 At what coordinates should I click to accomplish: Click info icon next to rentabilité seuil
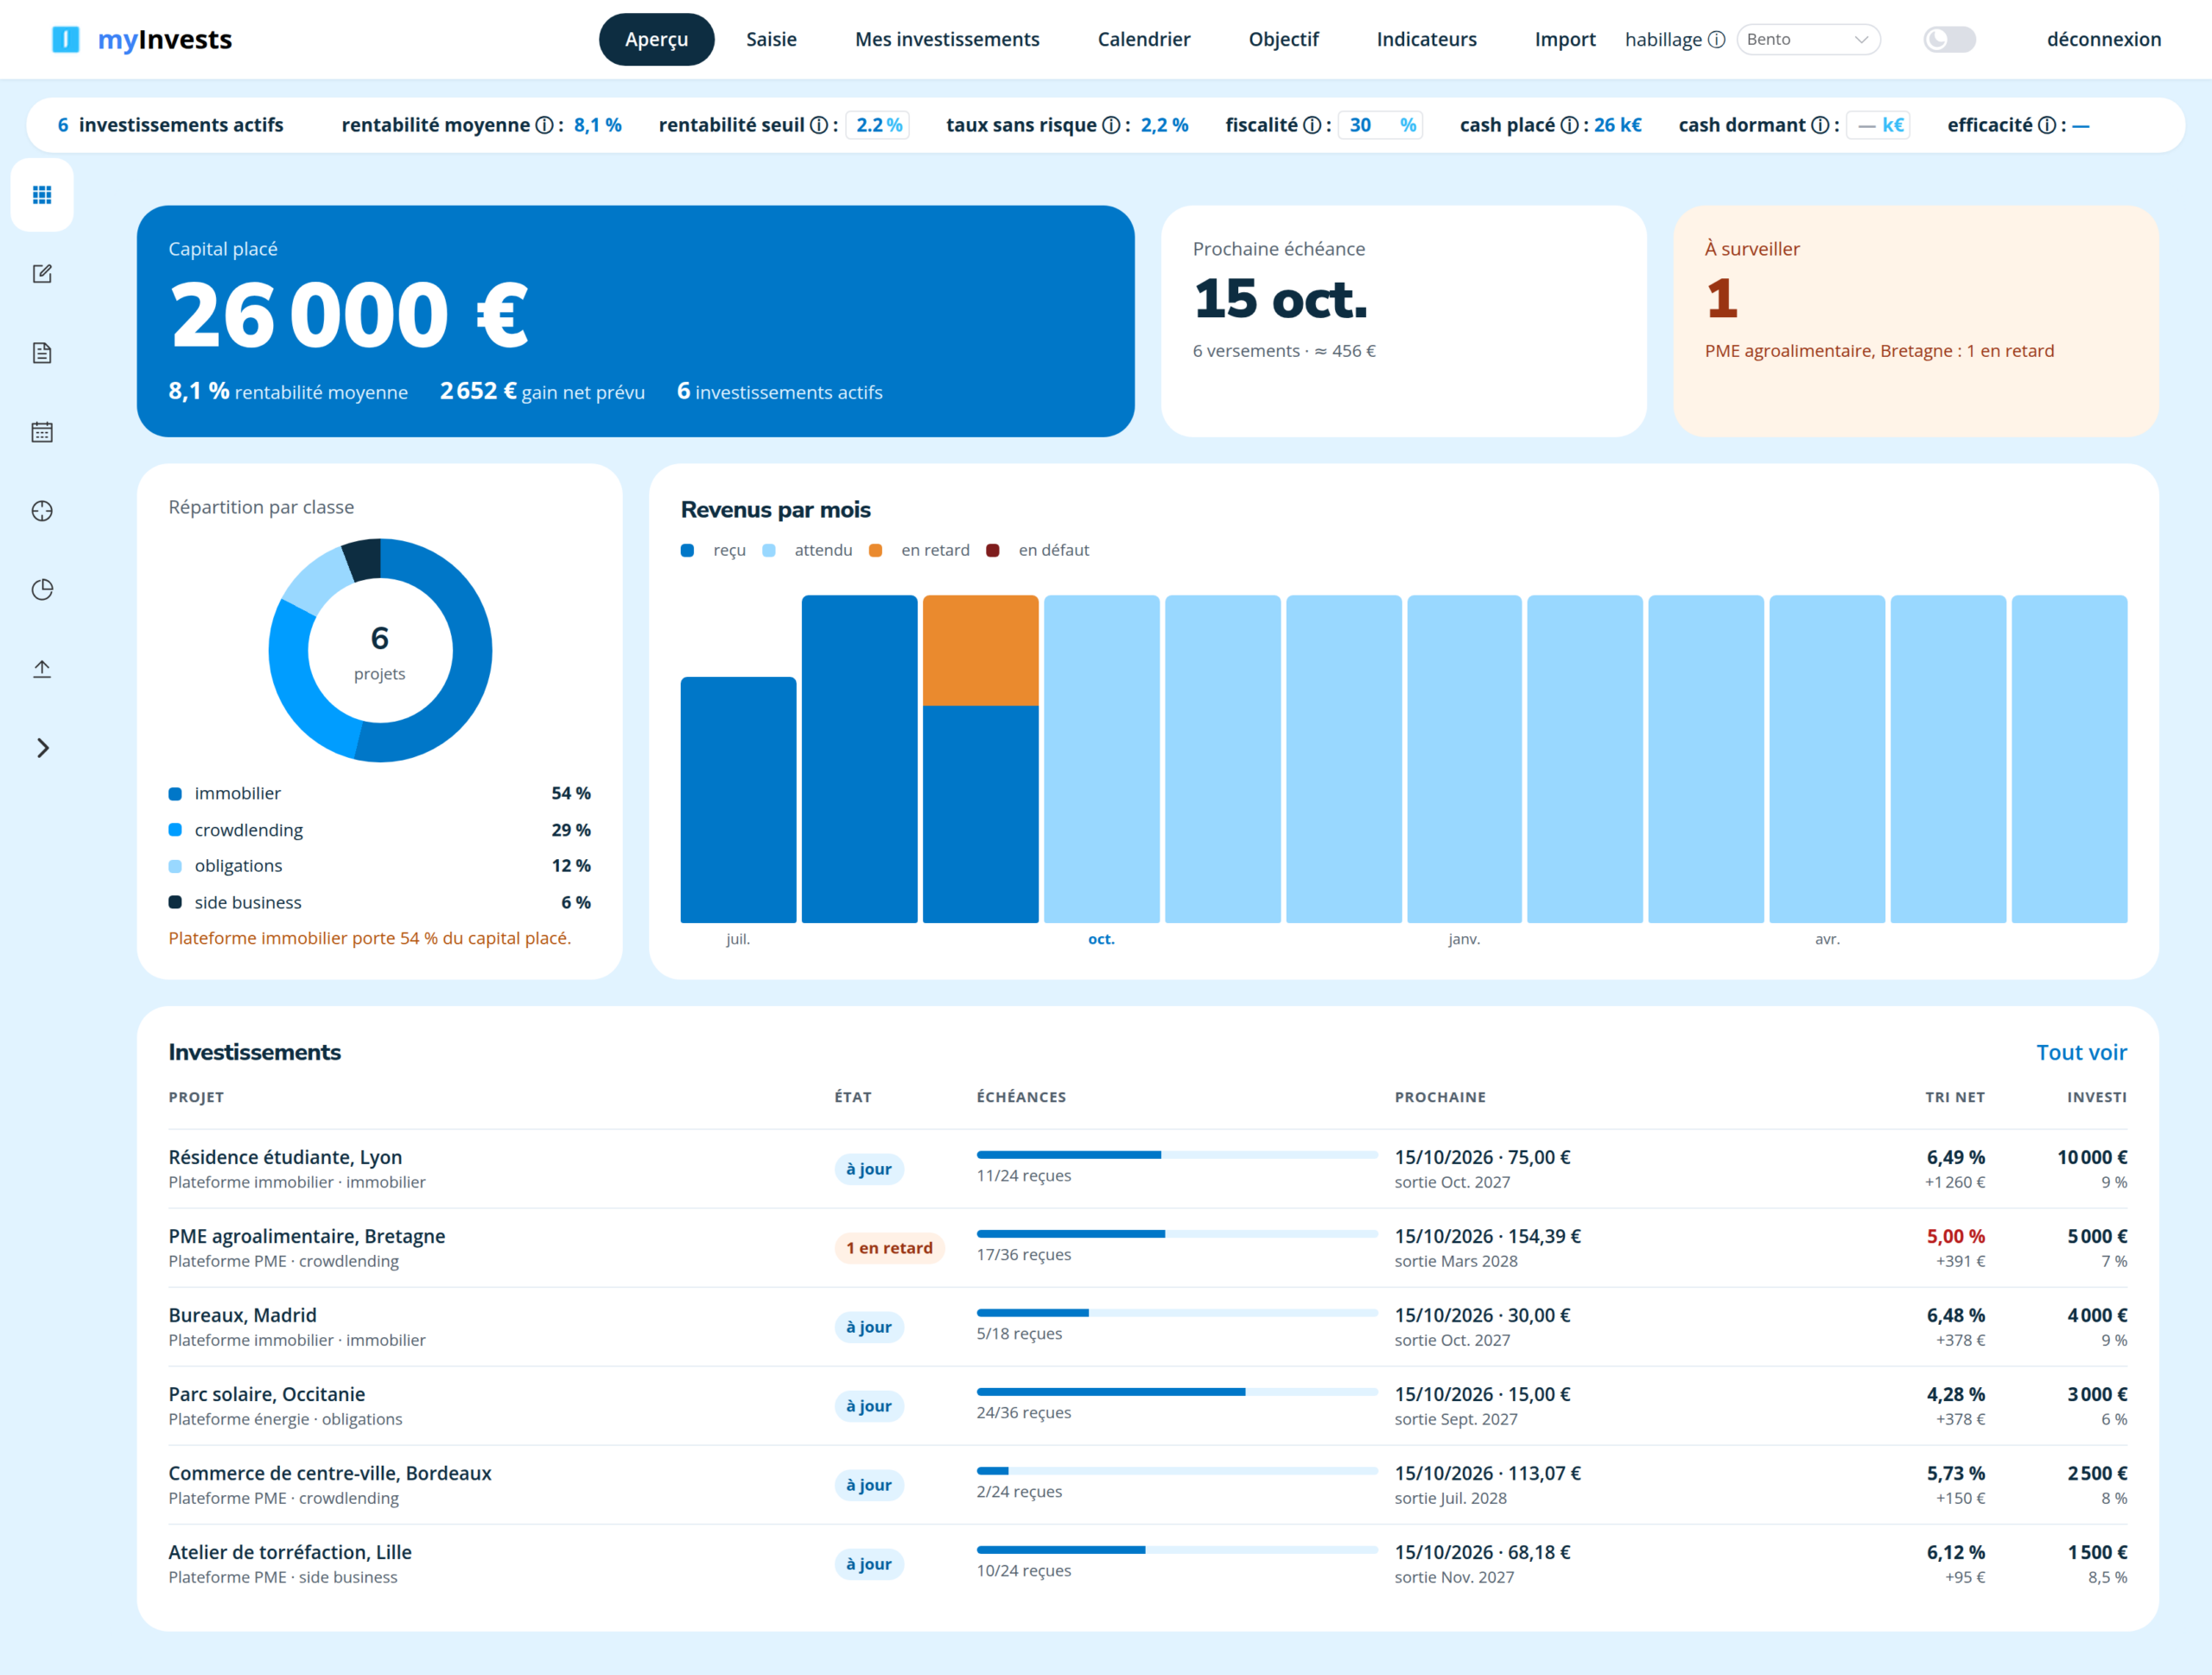(x=818, y=125)
